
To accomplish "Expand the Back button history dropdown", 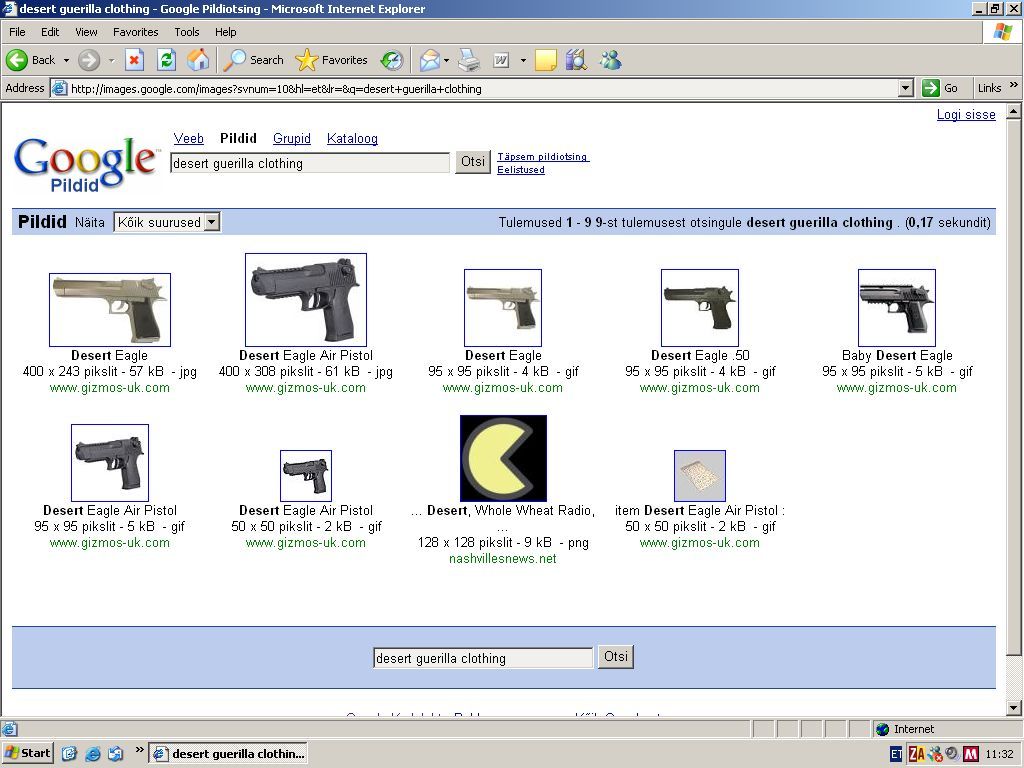I will (x=66, y=60).
